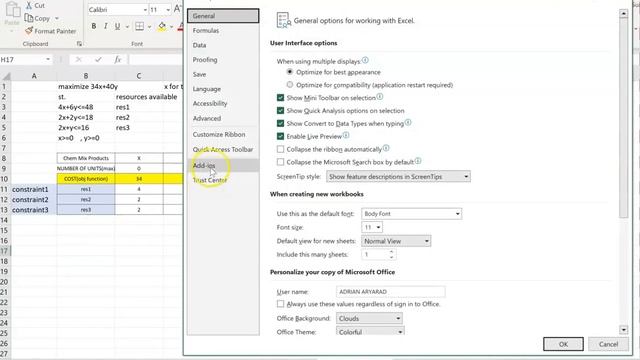640x360 pixels.
Task: Select Optimize for best appearance
Action: click(x=290, y=72)
